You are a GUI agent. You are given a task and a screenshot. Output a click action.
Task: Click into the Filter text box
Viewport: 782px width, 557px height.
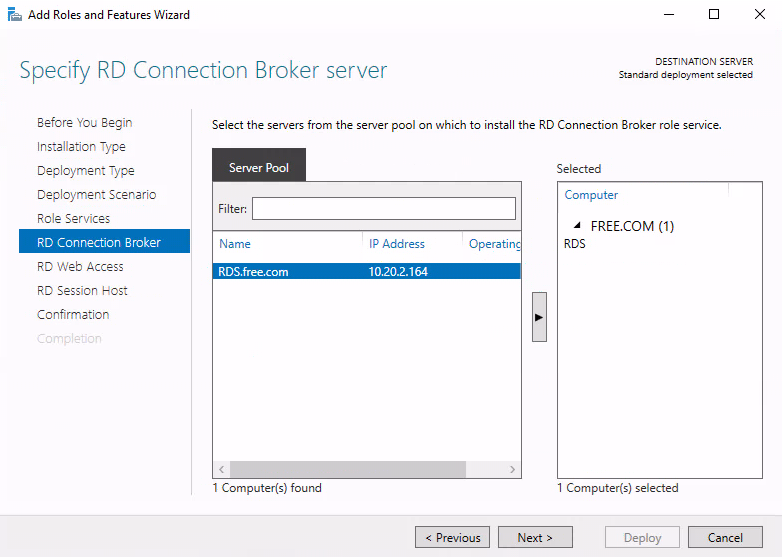[x=384, y=208]
